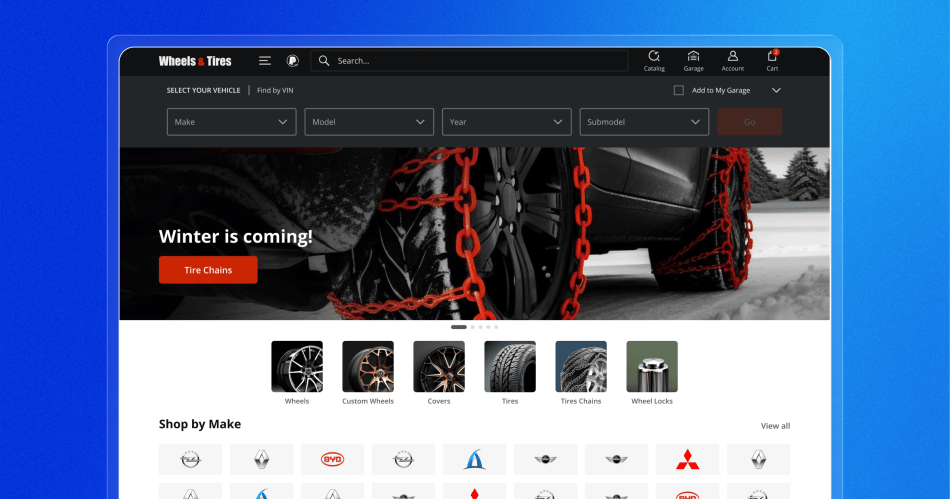Screen dimensions: 950x499
Task: Switch to the Find by VIN tab
Action: point(275,90)
